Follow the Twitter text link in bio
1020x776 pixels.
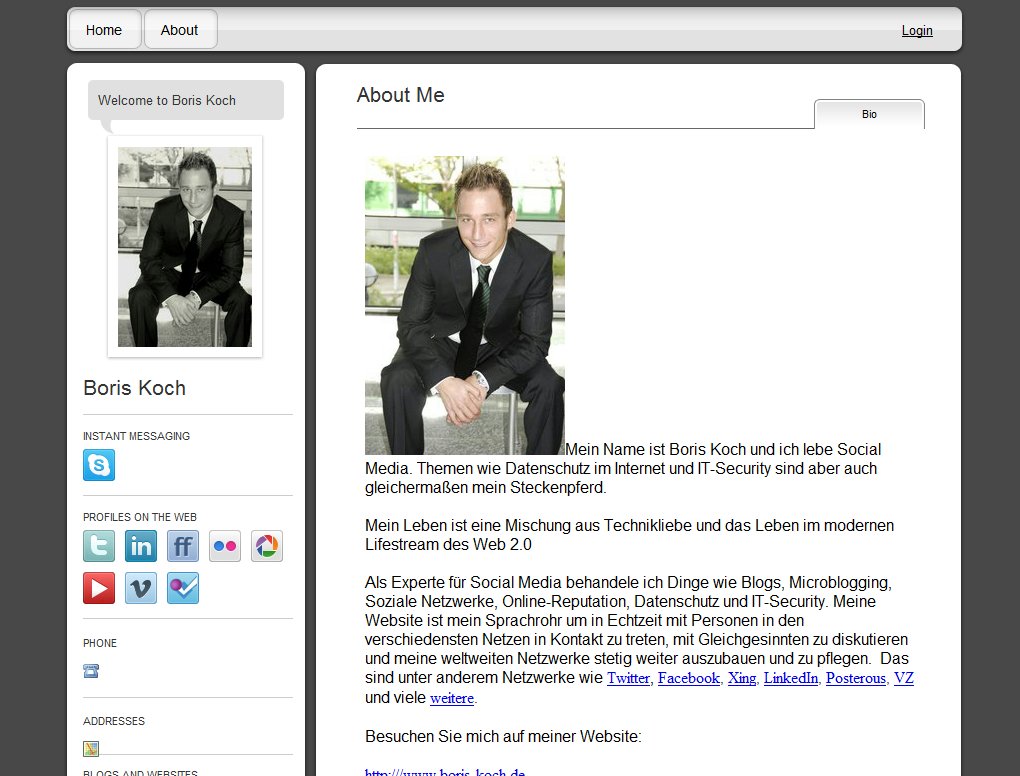click(x=628, y=678)
